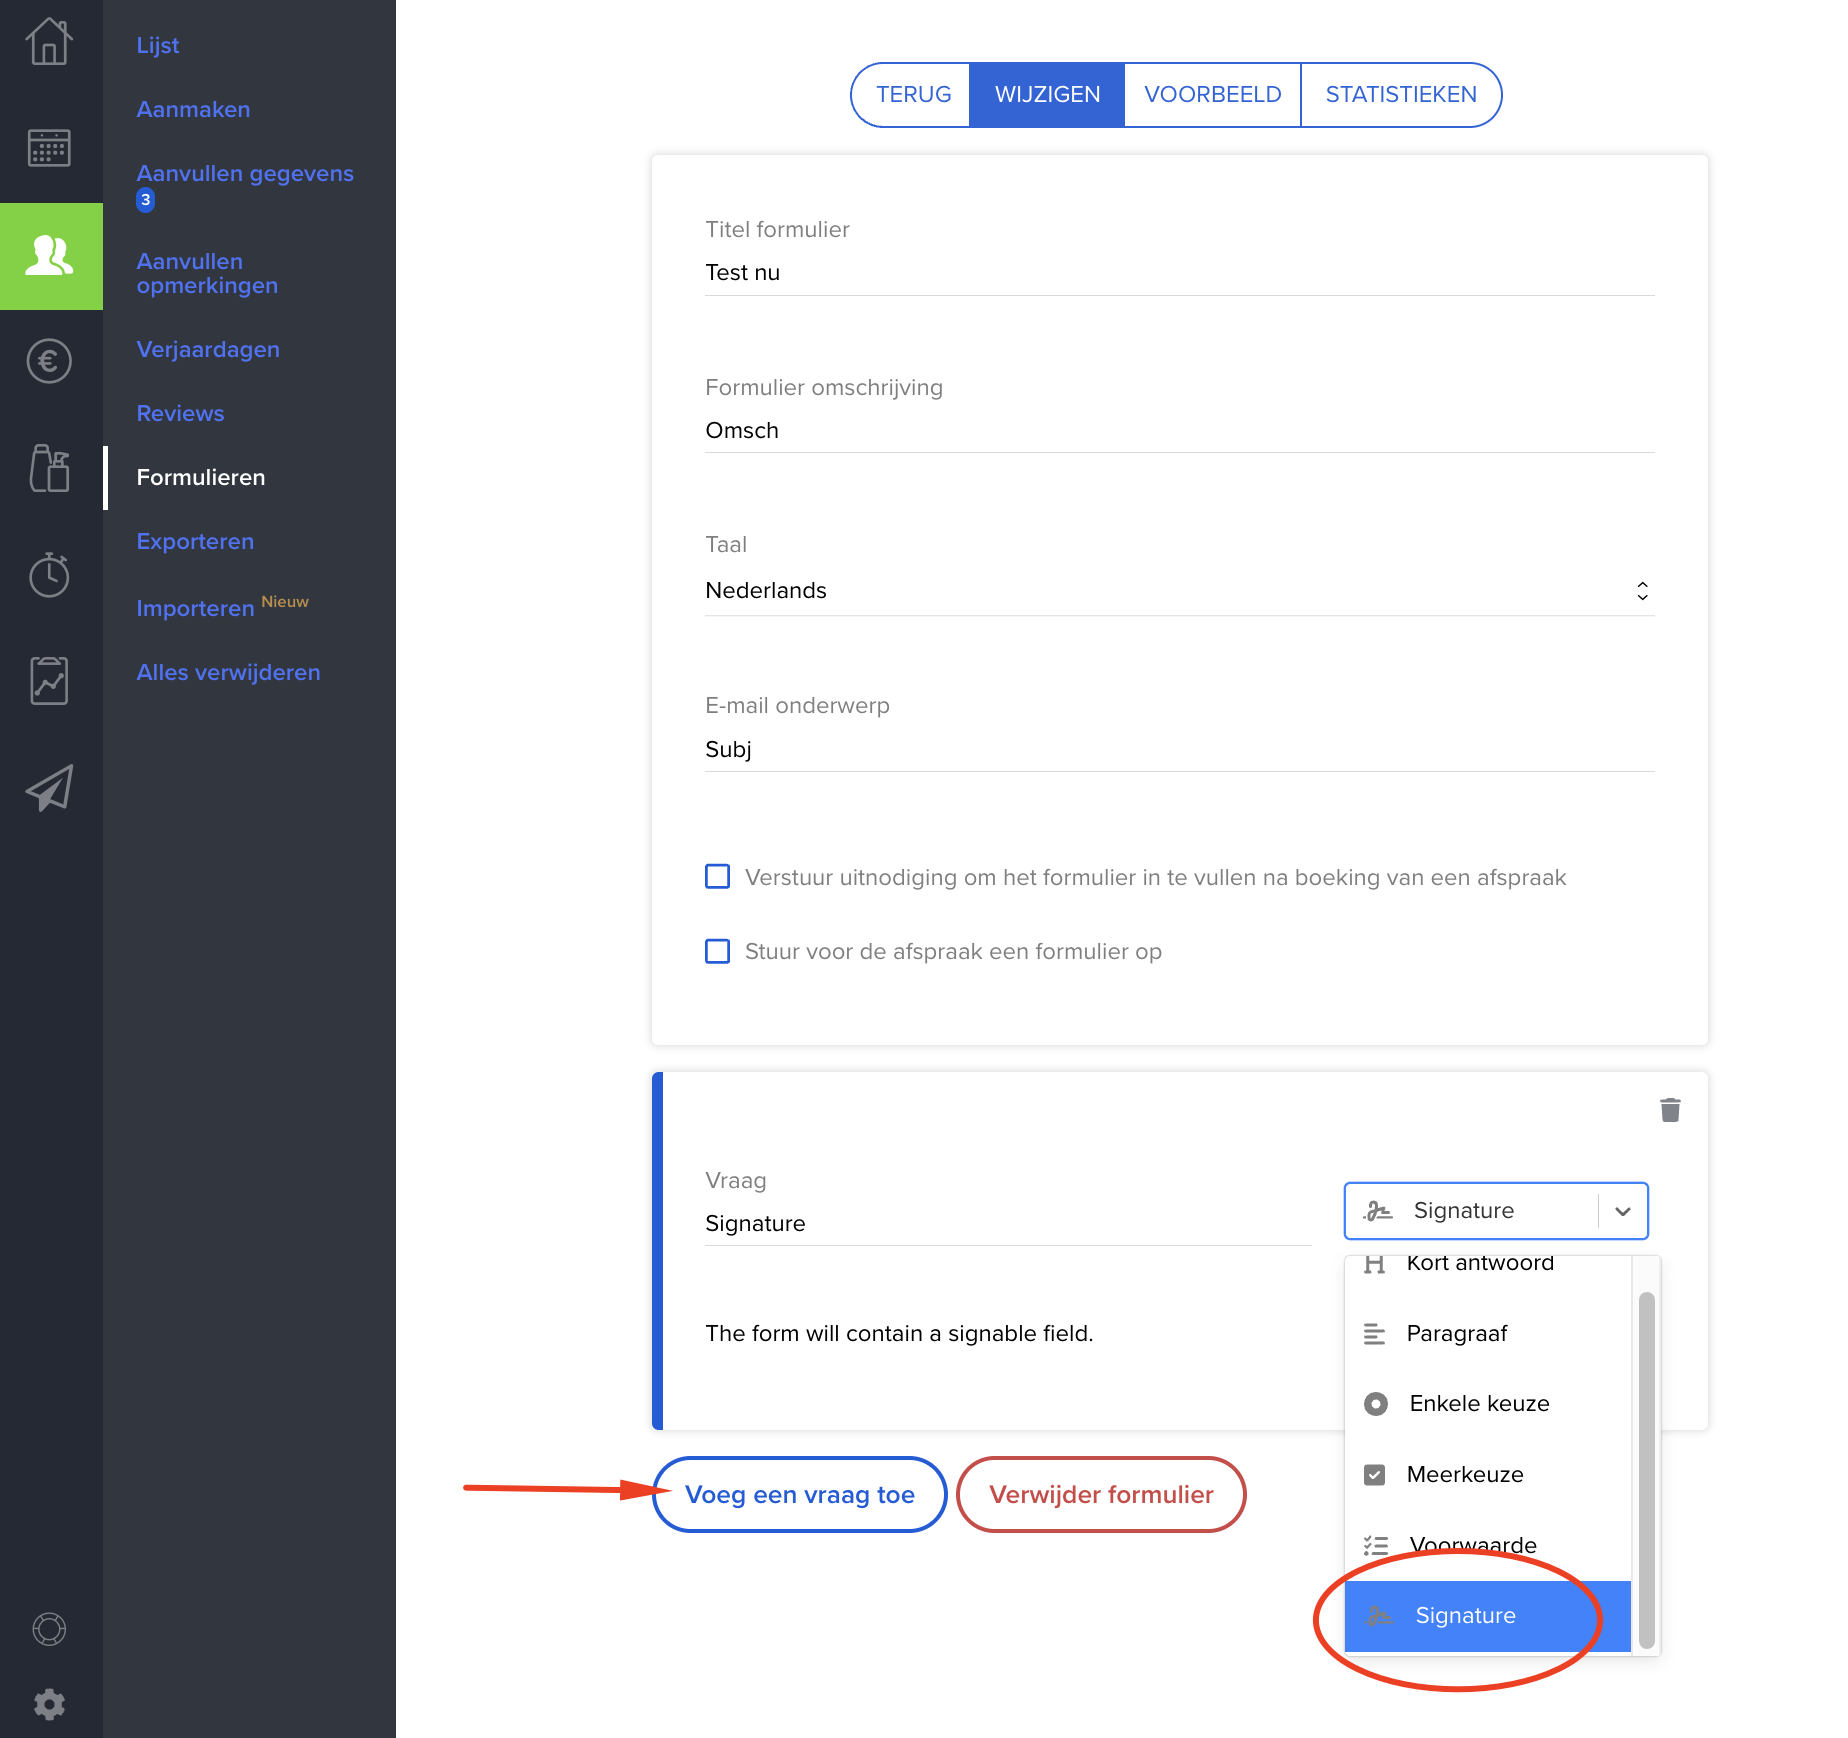Open the settings gear icon
Screen dimensions: 1848x1738
(49, 1704)
